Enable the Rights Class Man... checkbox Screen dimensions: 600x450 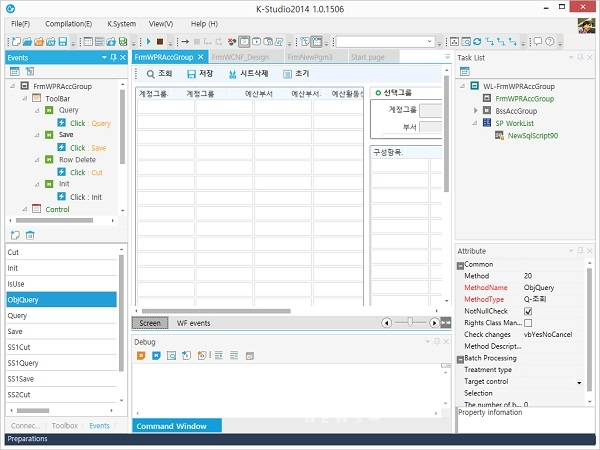click(x=528, y=323)
